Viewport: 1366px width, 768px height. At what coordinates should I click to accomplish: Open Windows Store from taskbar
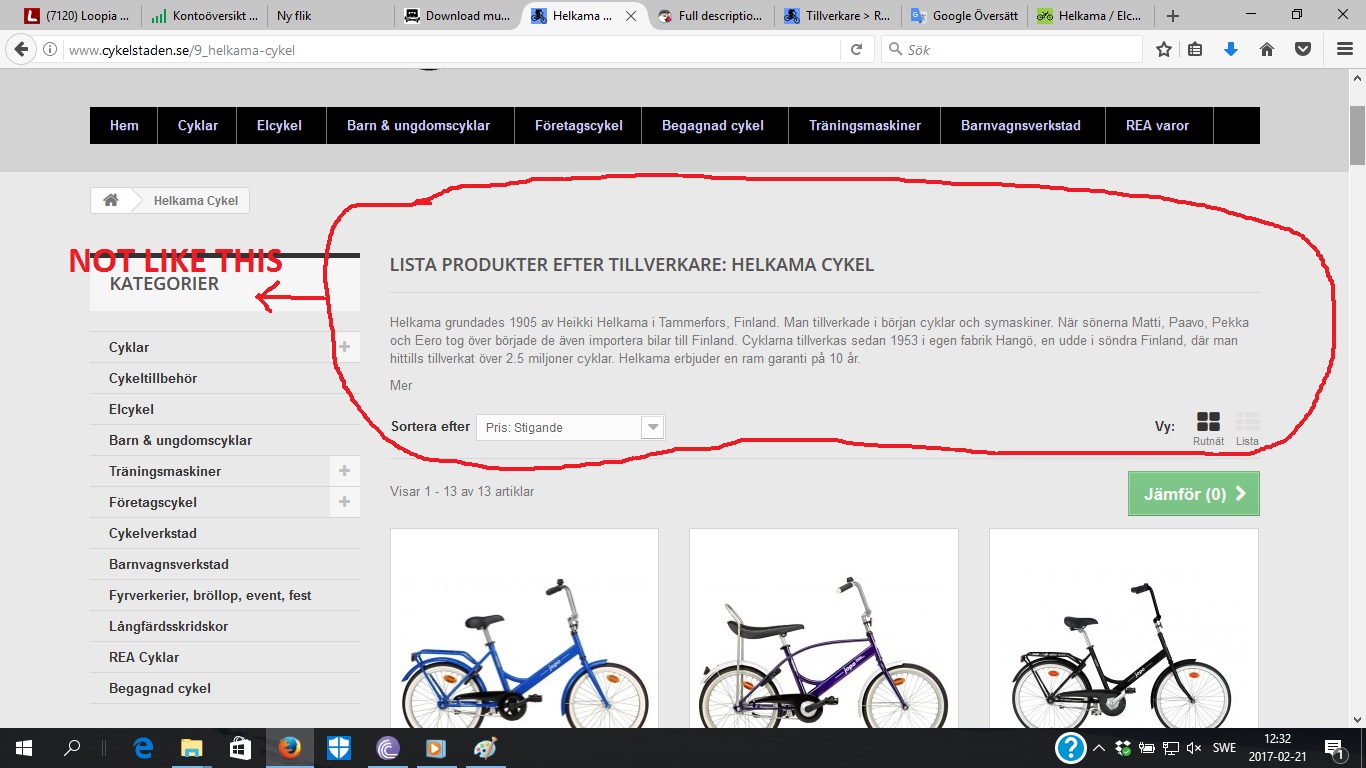tap(240, 747)
